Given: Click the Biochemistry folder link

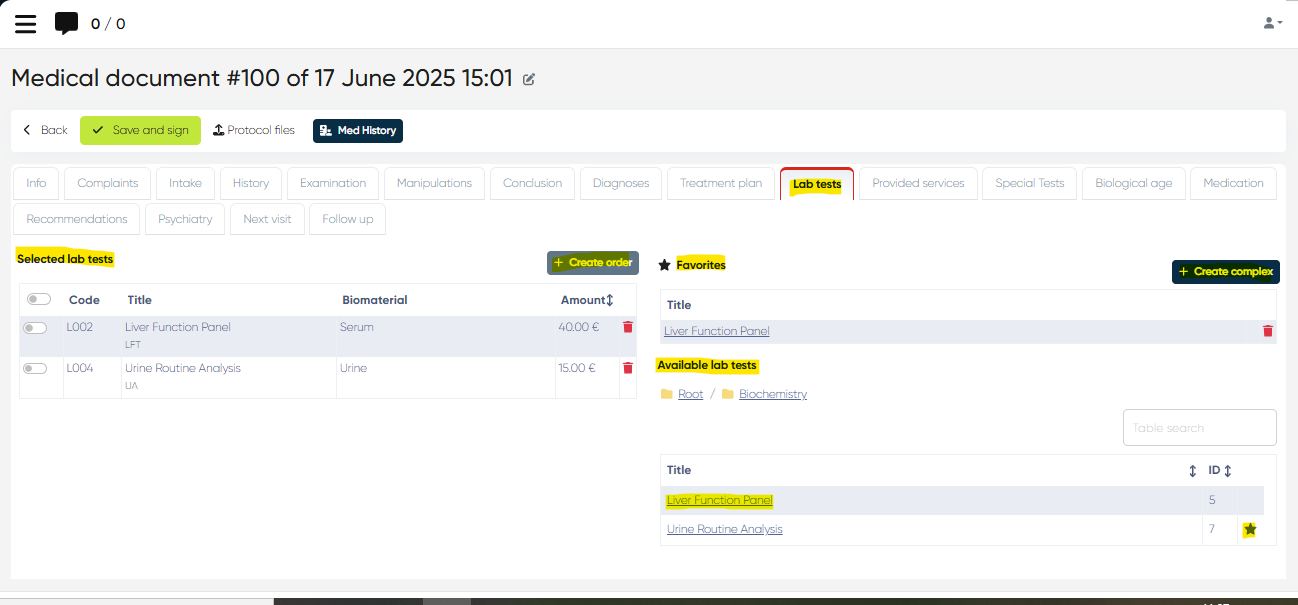Looking at the screenshot, I should [x=772, y=394].
